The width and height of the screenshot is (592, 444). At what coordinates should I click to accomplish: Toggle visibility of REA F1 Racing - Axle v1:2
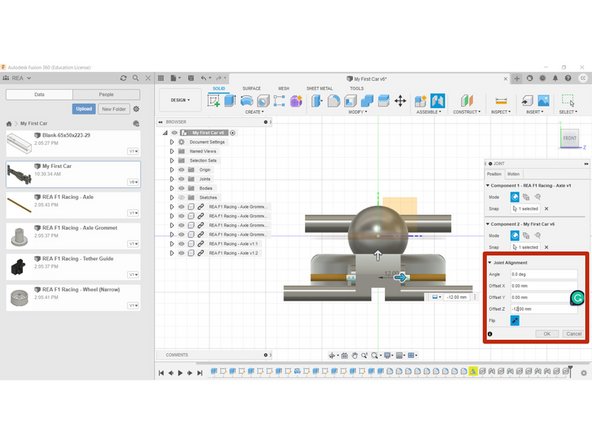[182, 253]
